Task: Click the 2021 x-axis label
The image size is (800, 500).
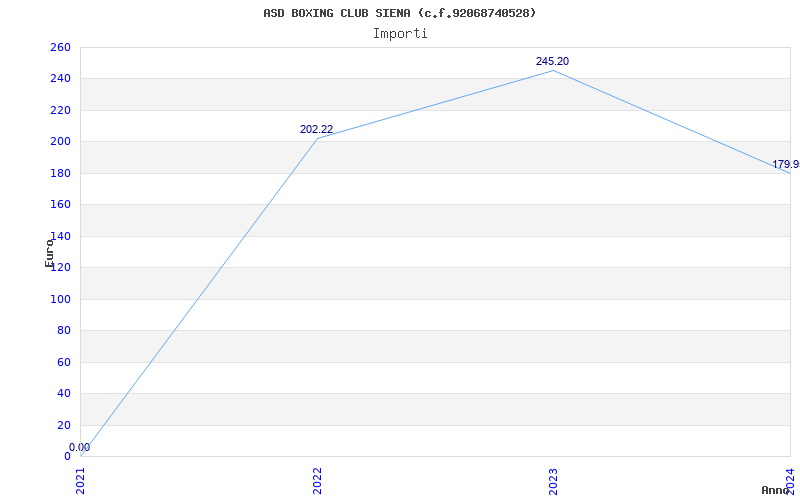Action: pos(81,481)
